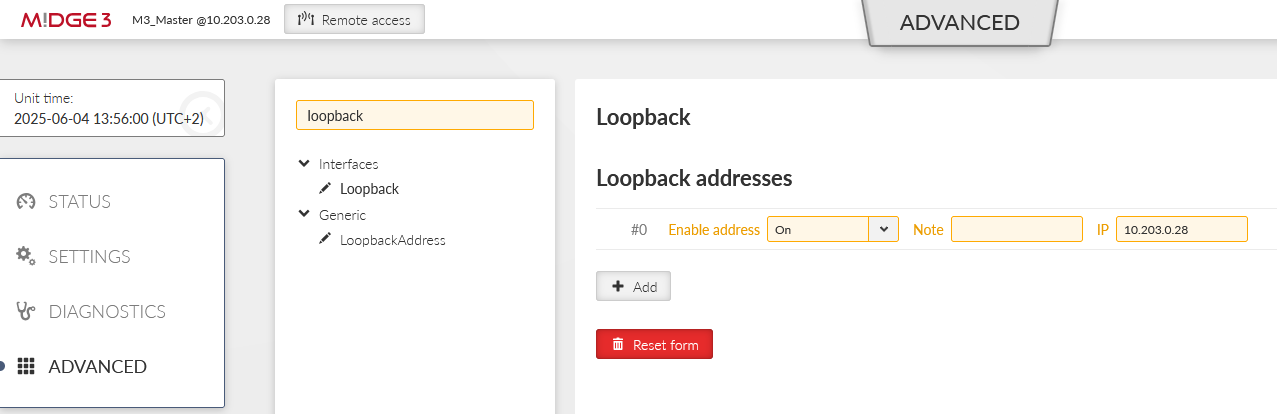This screenshot has width=1277, height=414.
Task: Click the Note label text
Action: click(x=928, y=230)
